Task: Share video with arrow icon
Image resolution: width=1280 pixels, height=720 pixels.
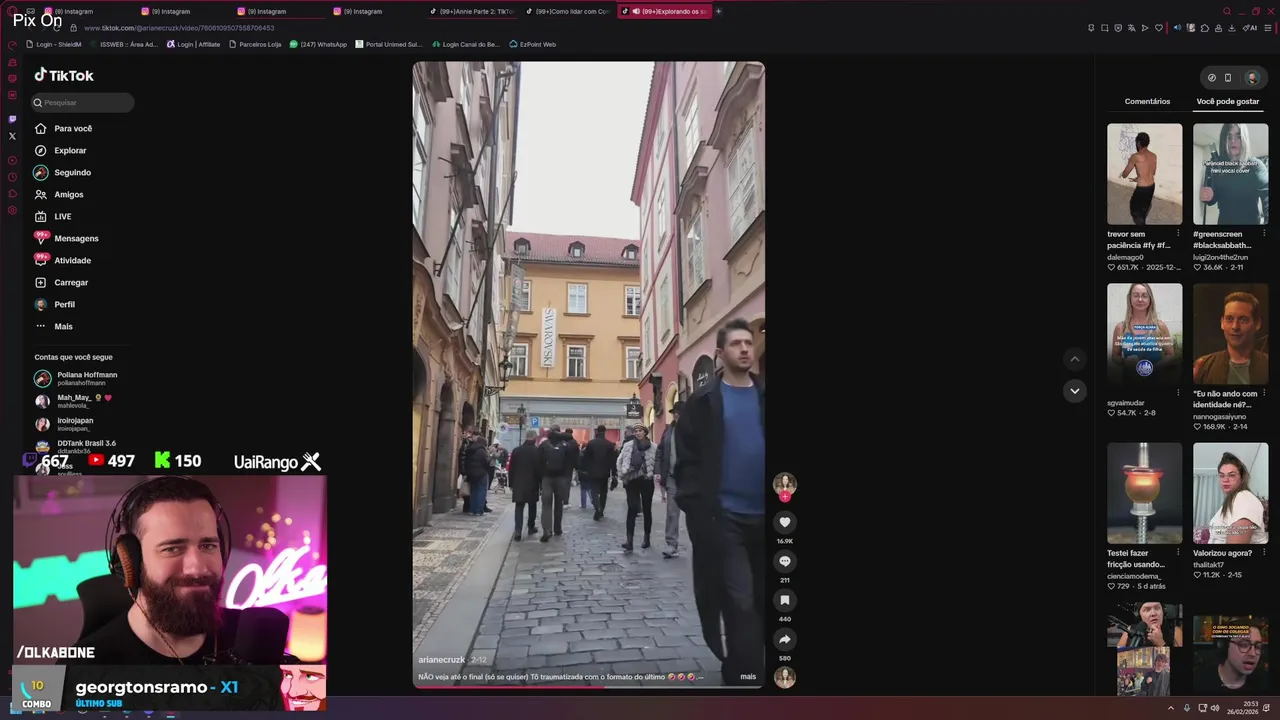Action: pyautogui.click(x=785, y=639)
